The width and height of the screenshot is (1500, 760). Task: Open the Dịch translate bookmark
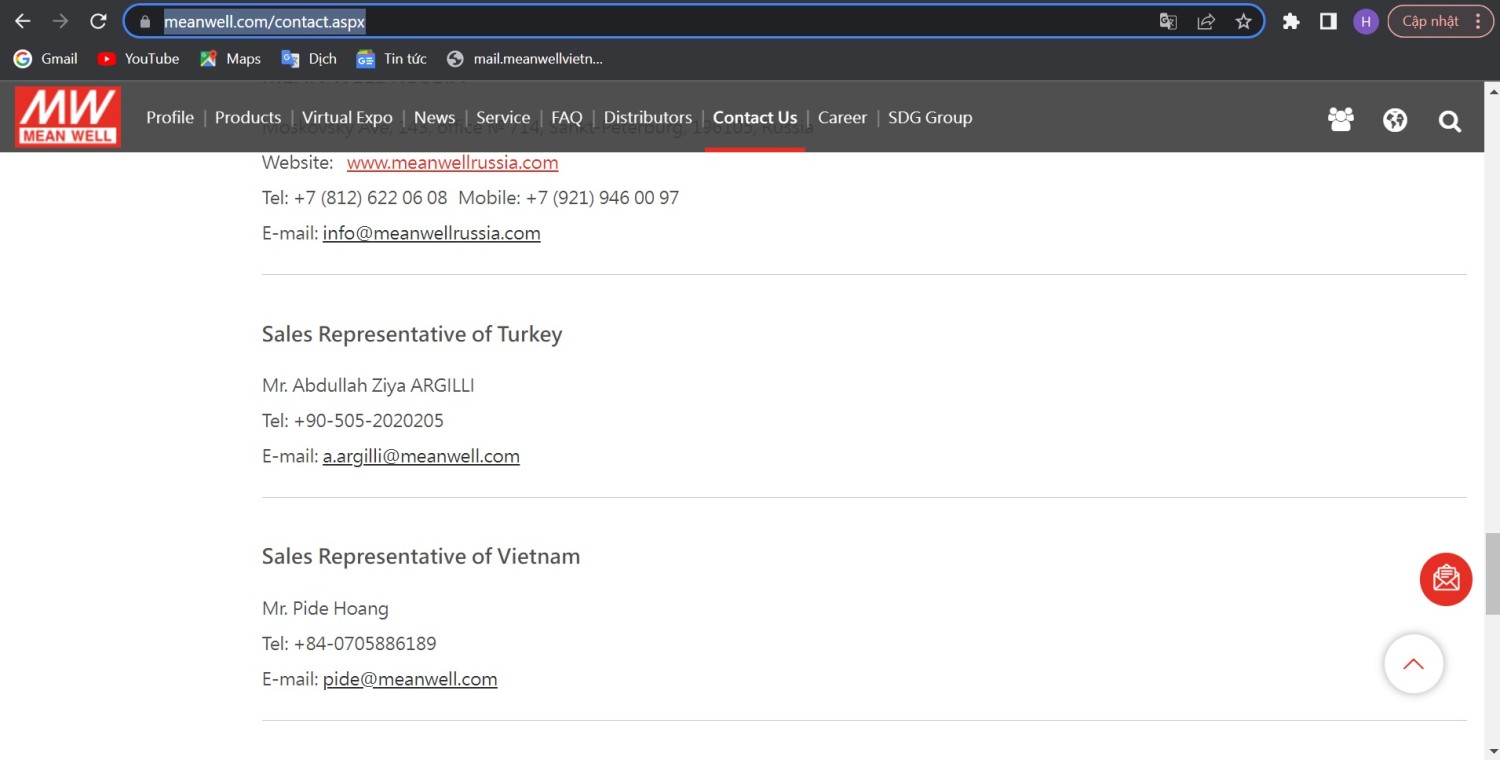point(309,59)
